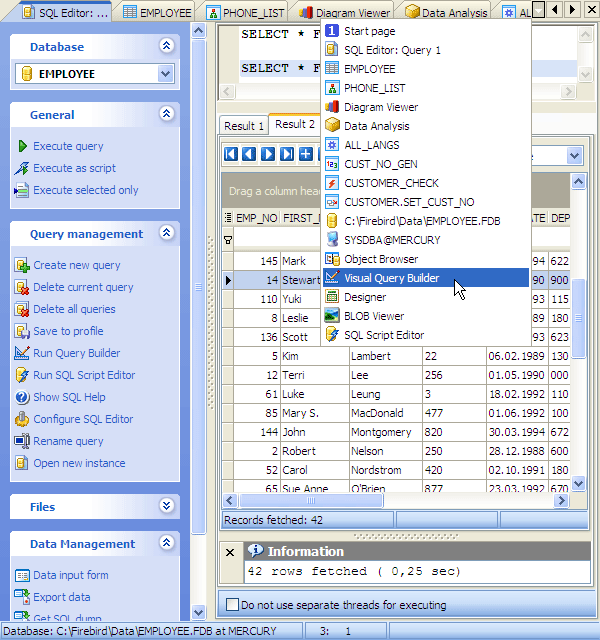Choose Start page in window list
The width and height of the screenshot is (600, 640).
[x=426, y=31]
